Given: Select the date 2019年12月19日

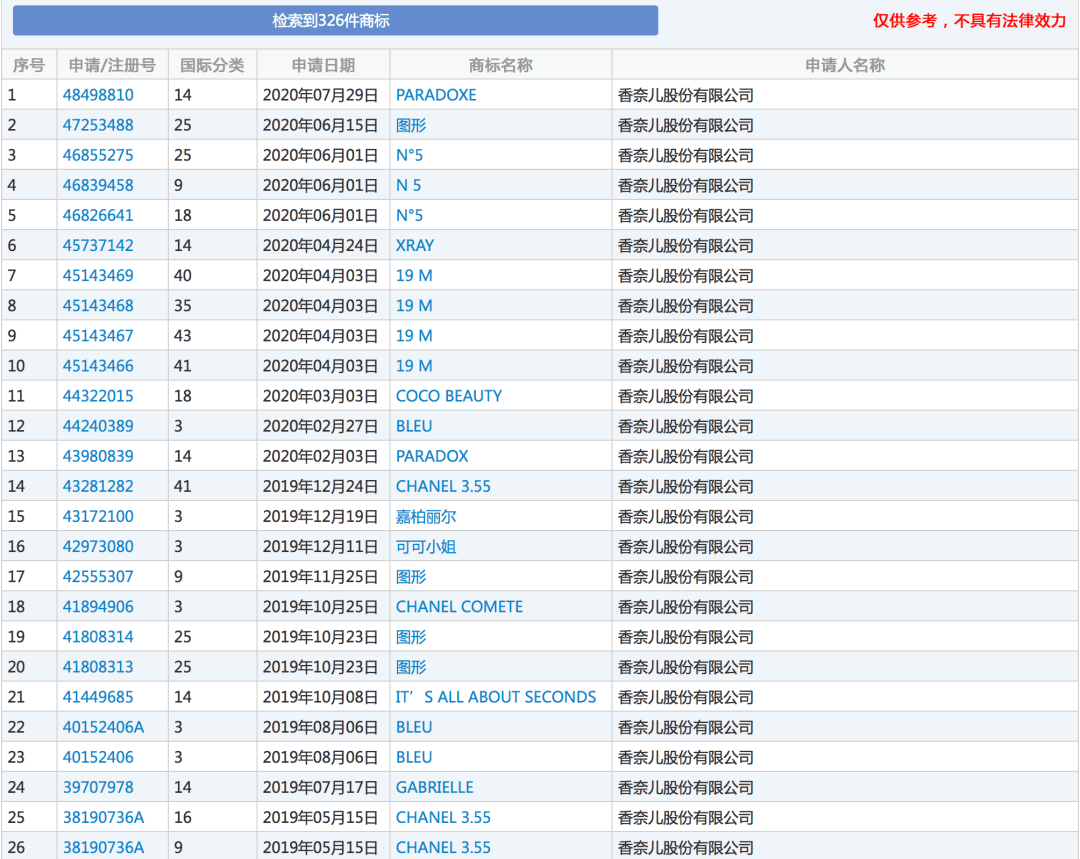Looking at the screenshot, I should 321,517.
